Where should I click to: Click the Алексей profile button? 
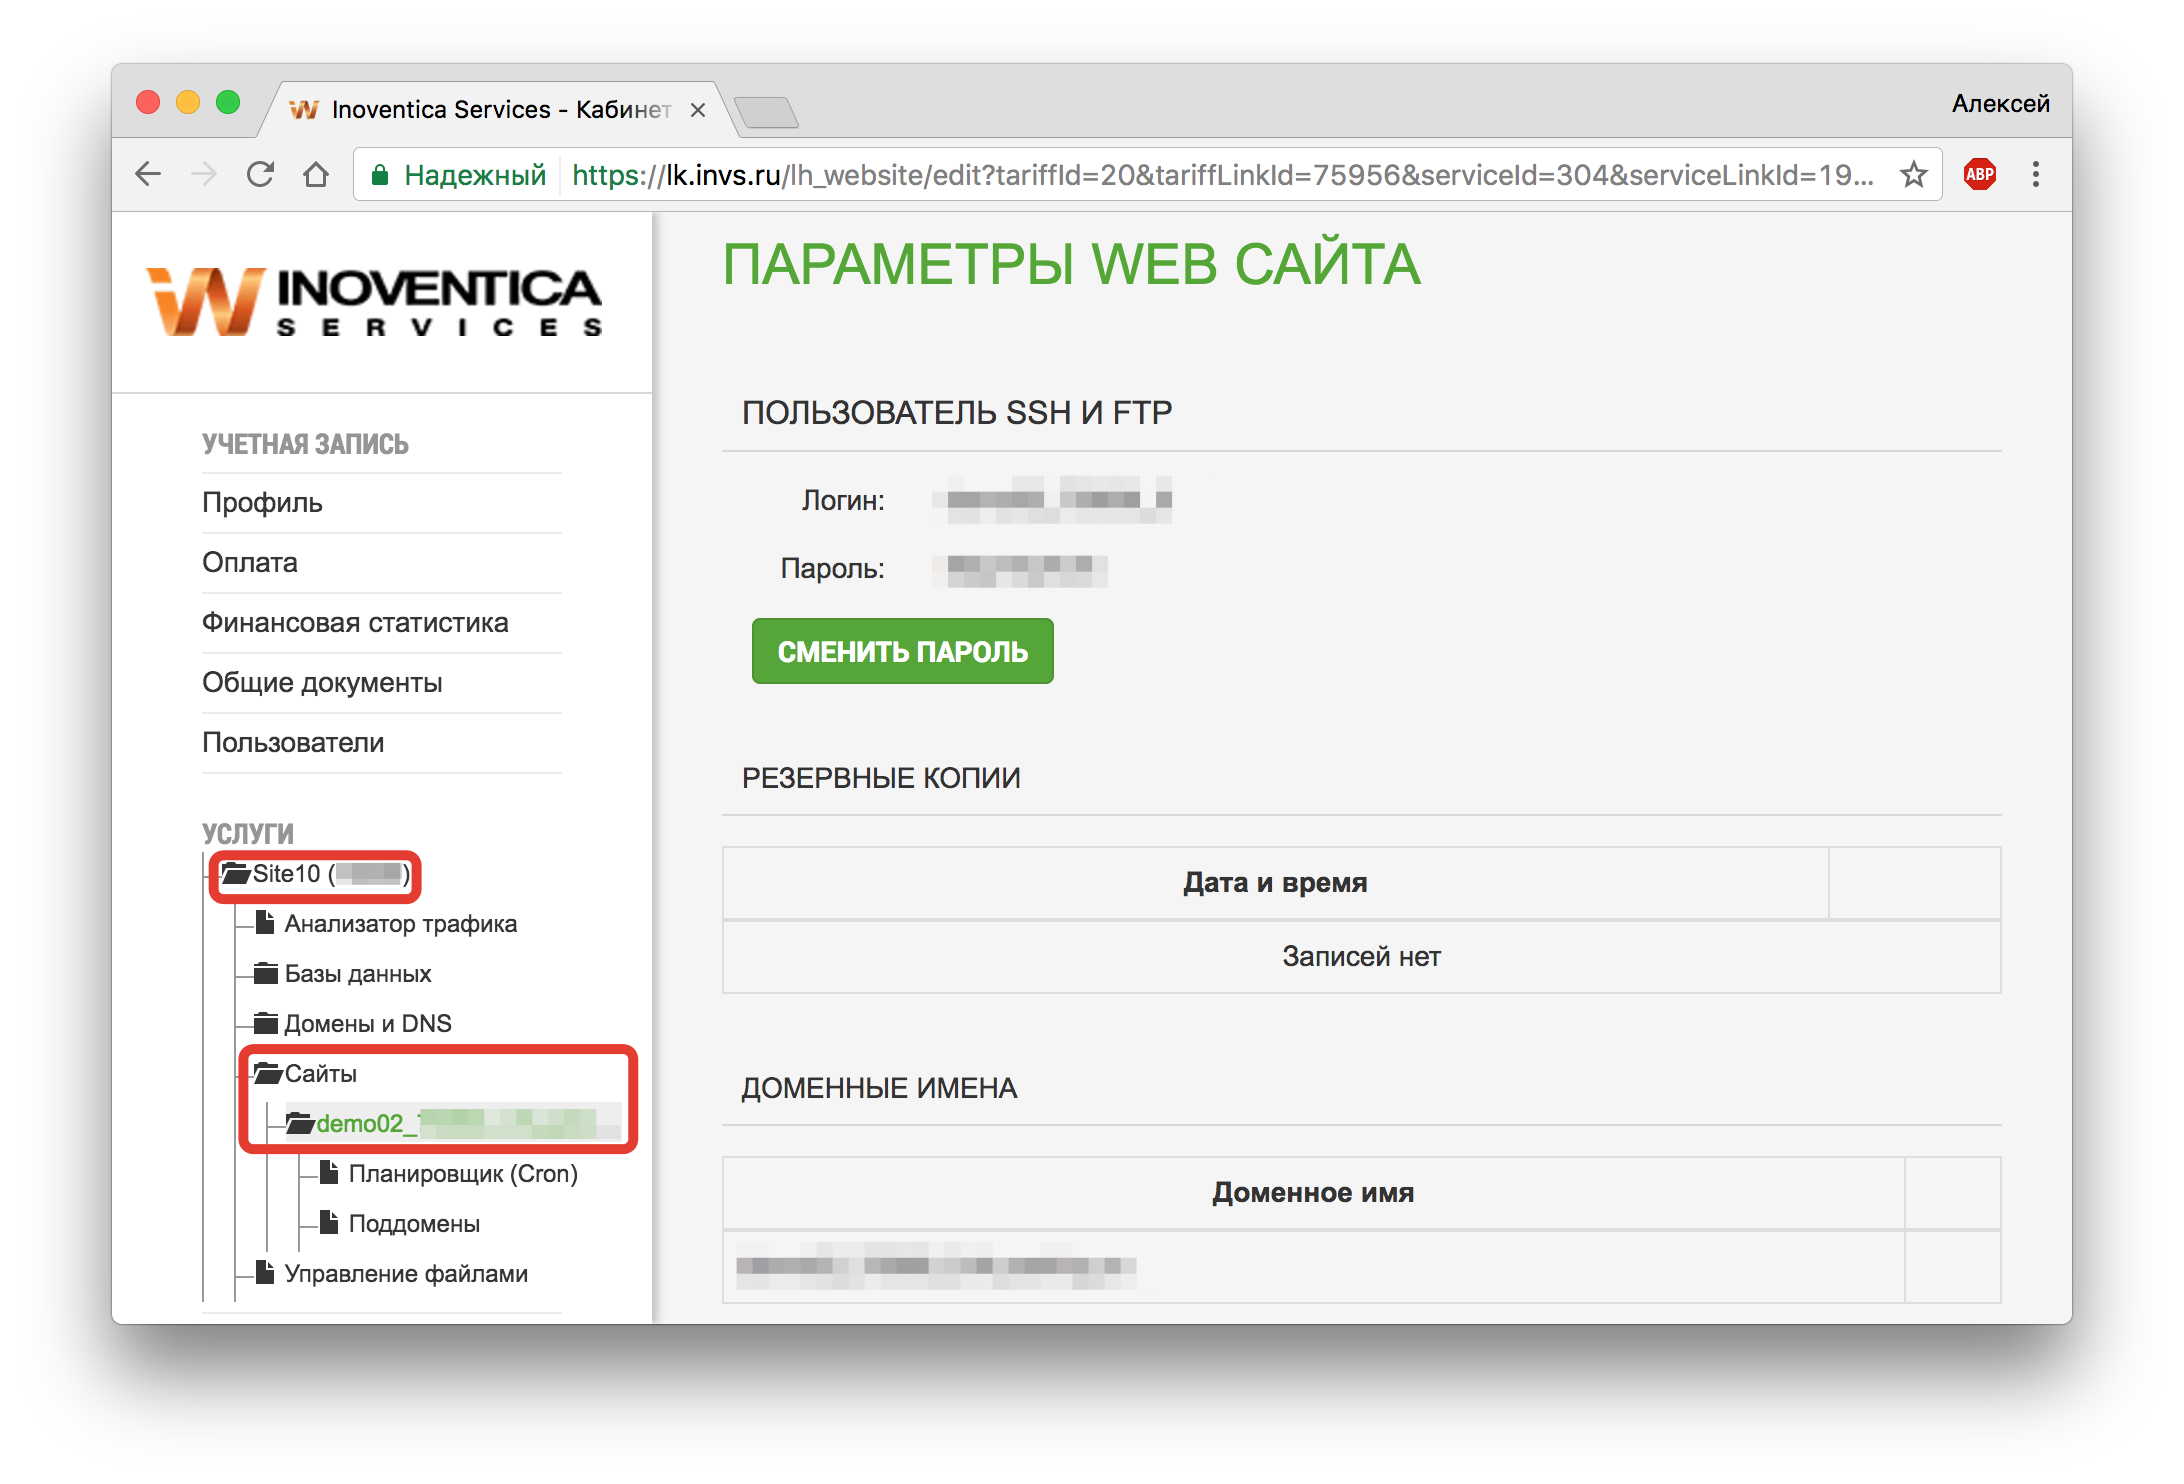(2000, 103)
